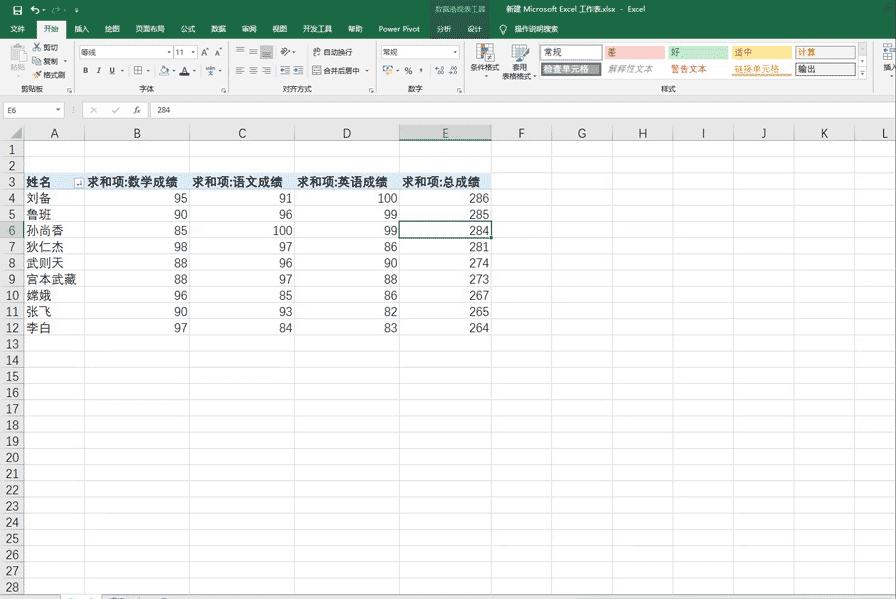The width and height of the screenshot is (896, 599).
Task: Click the insert function fx icon
Action: click(x=137, y=110)
